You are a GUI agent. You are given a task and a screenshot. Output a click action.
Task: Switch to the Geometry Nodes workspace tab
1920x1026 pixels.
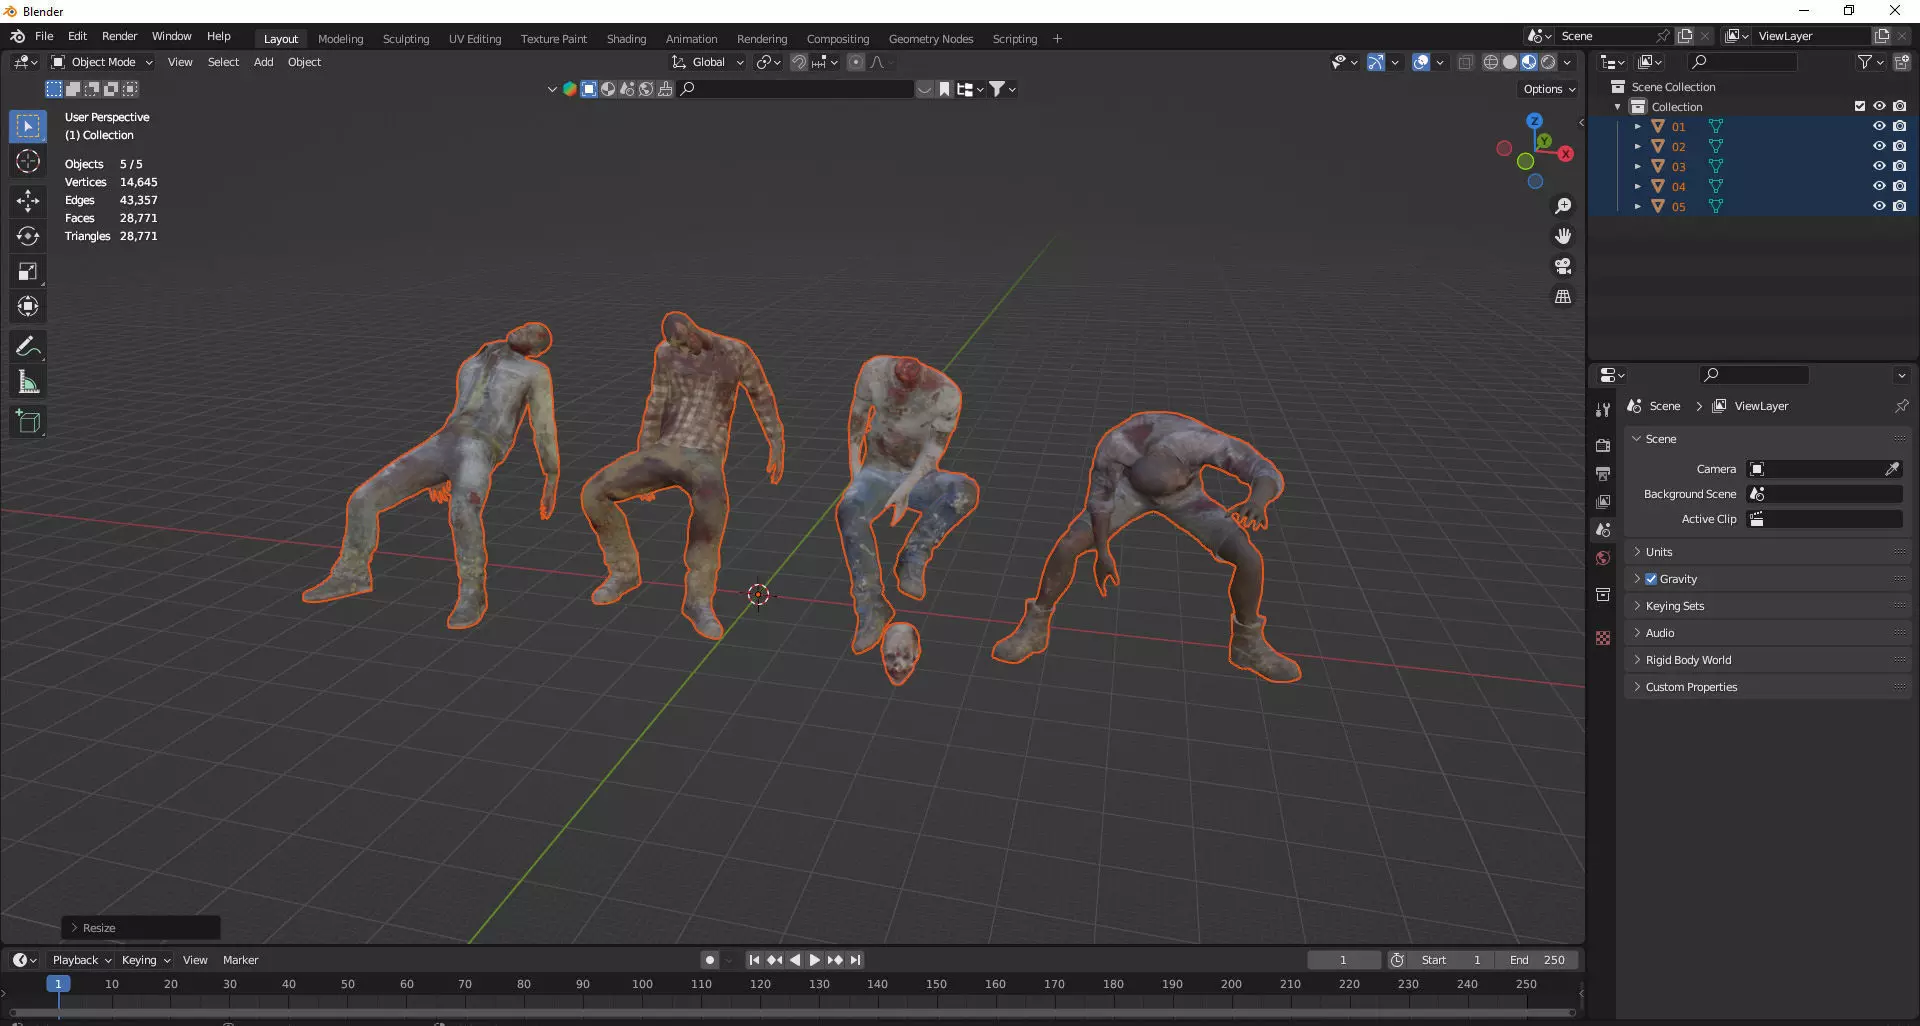pyautogui.click(x=931, y=39)
